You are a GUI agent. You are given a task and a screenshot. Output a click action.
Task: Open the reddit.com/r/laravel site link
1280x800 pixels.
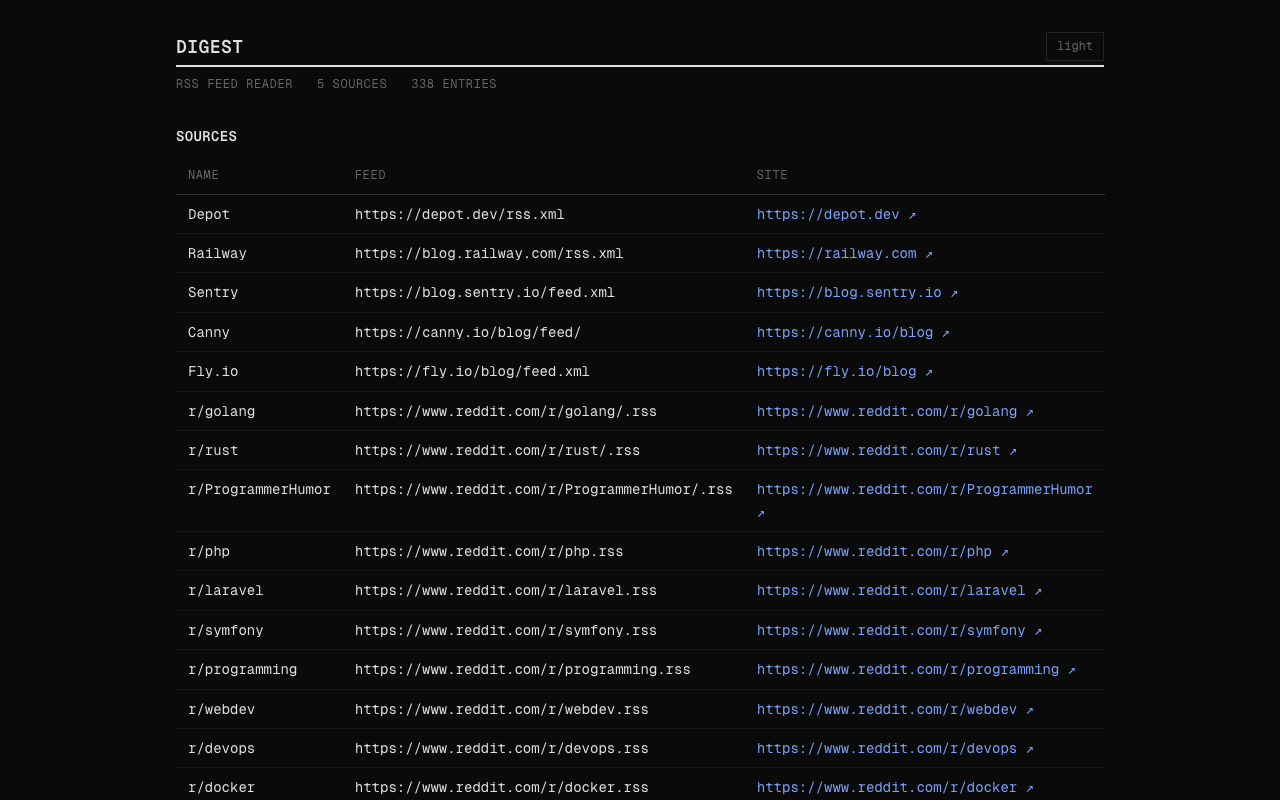890,591
